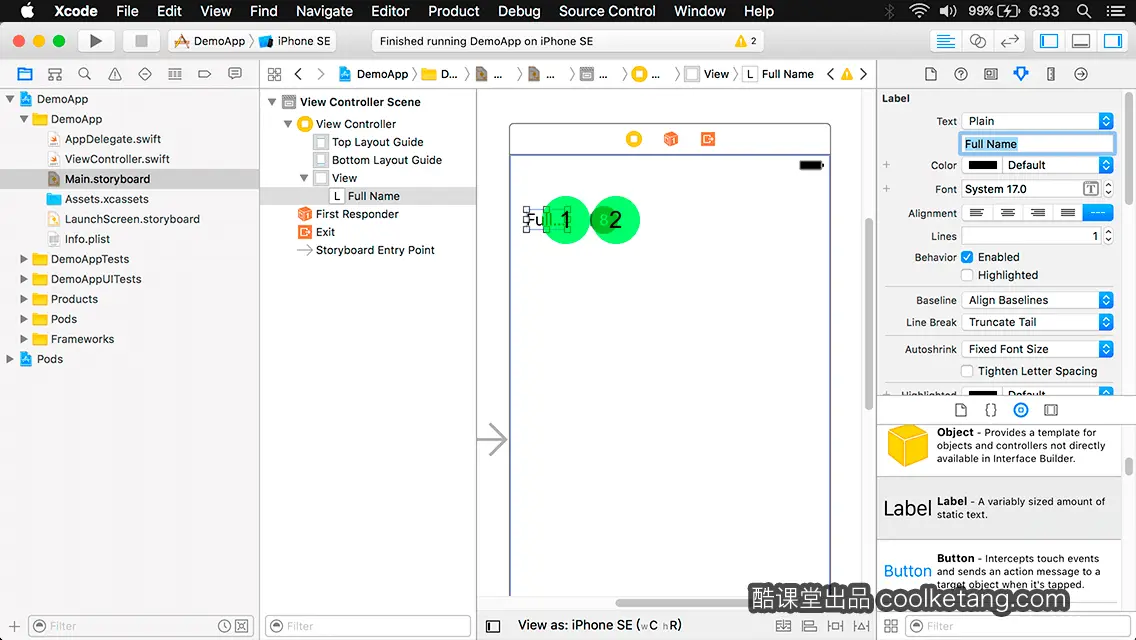Select the Attributes inspector
The height and width of the screenshot is (640, 1136).
pos(1021,74)
